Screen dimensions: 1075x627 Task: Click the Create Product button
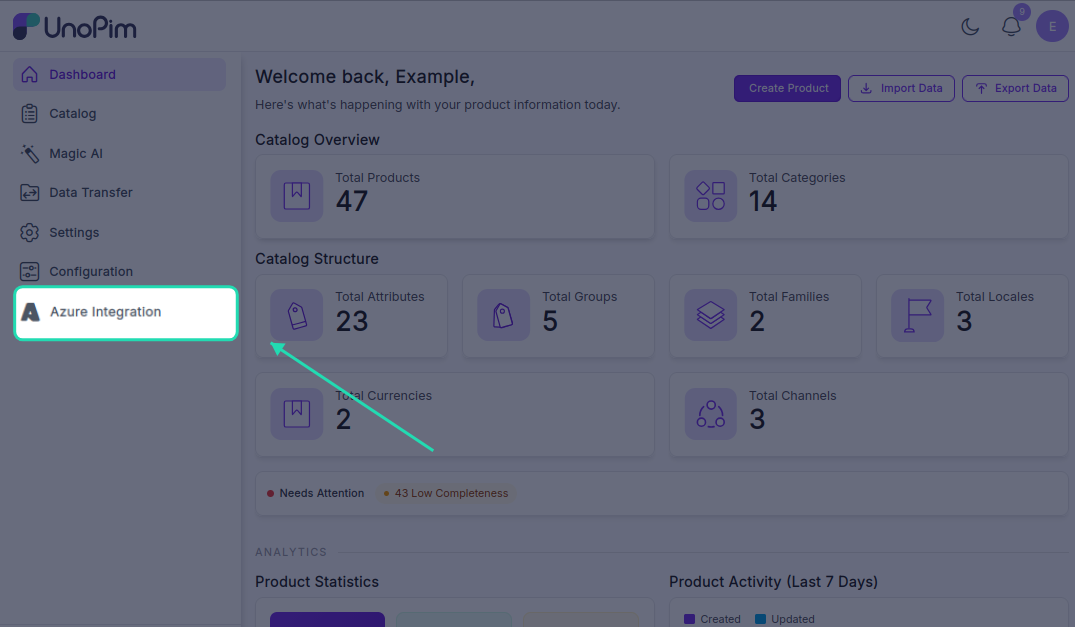point(787,88)
